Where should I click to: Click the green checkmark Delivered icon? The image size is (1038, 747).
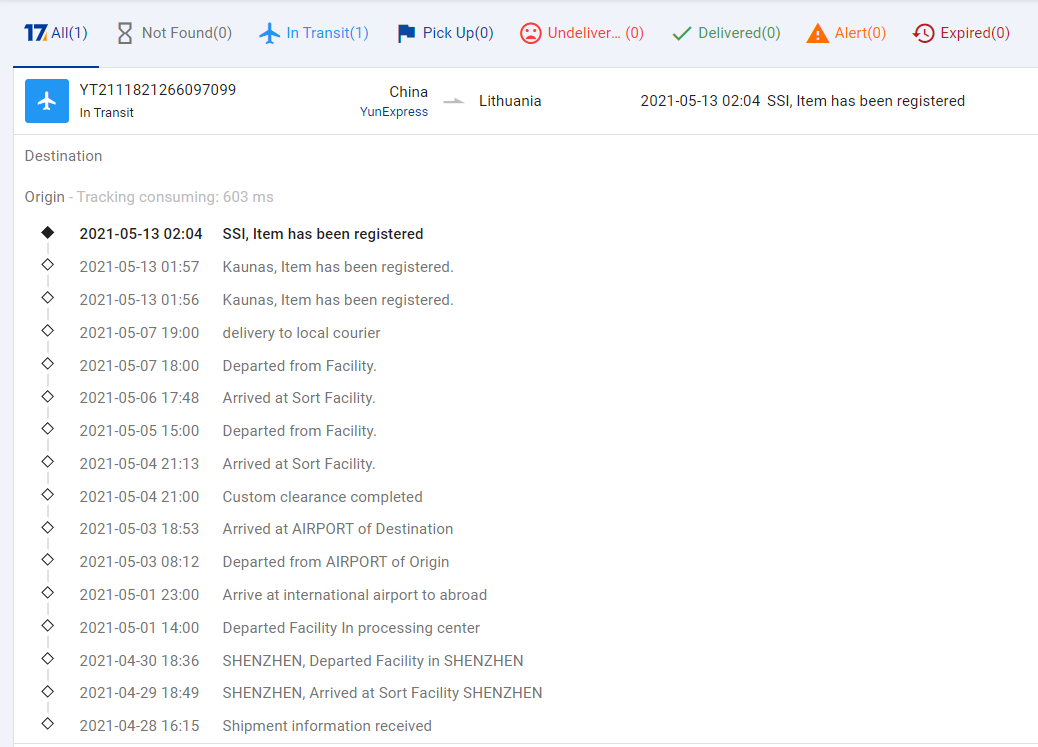(682, 33)
